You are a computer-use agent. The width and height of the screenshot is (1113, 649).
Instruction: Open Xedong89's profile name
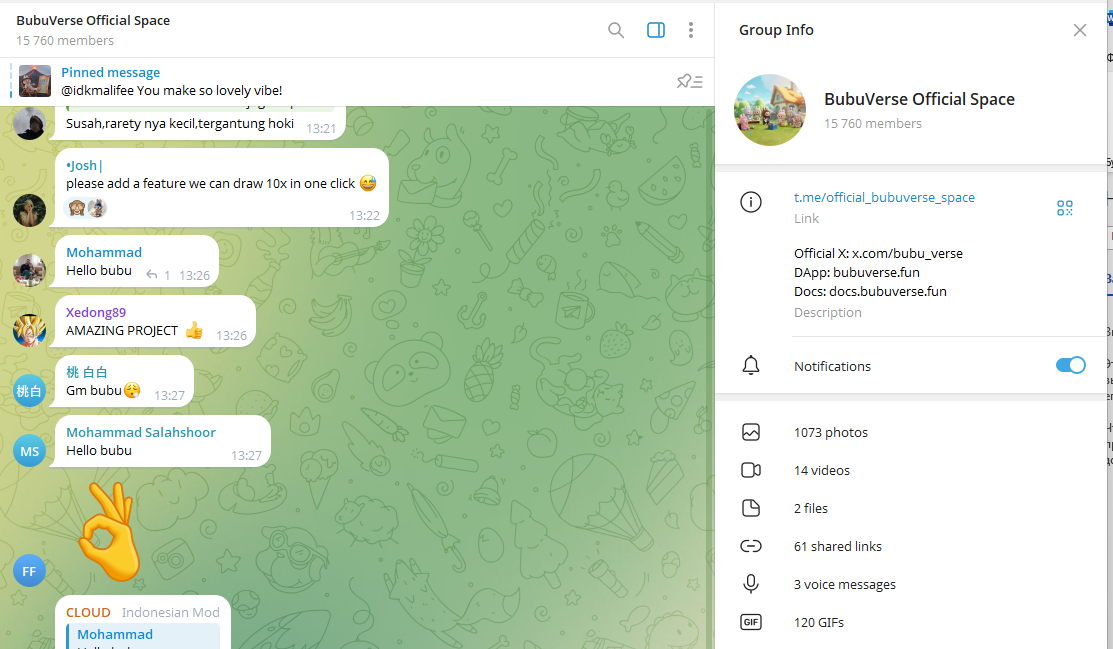coord(96,312)
